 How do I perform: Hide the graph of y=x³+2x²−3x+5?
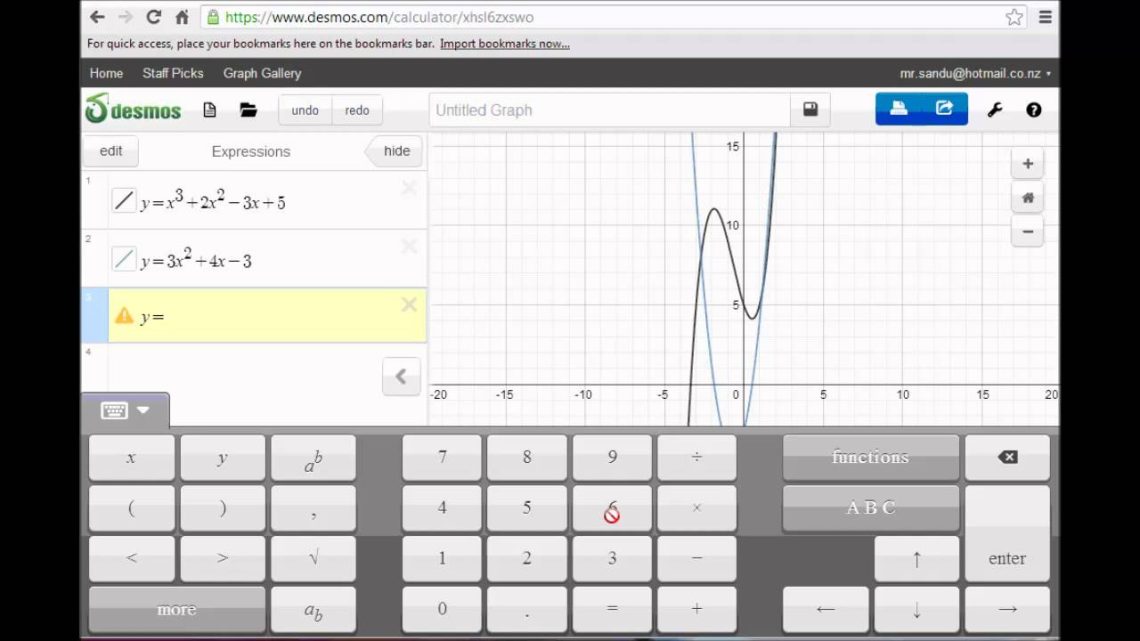(123, 199)
